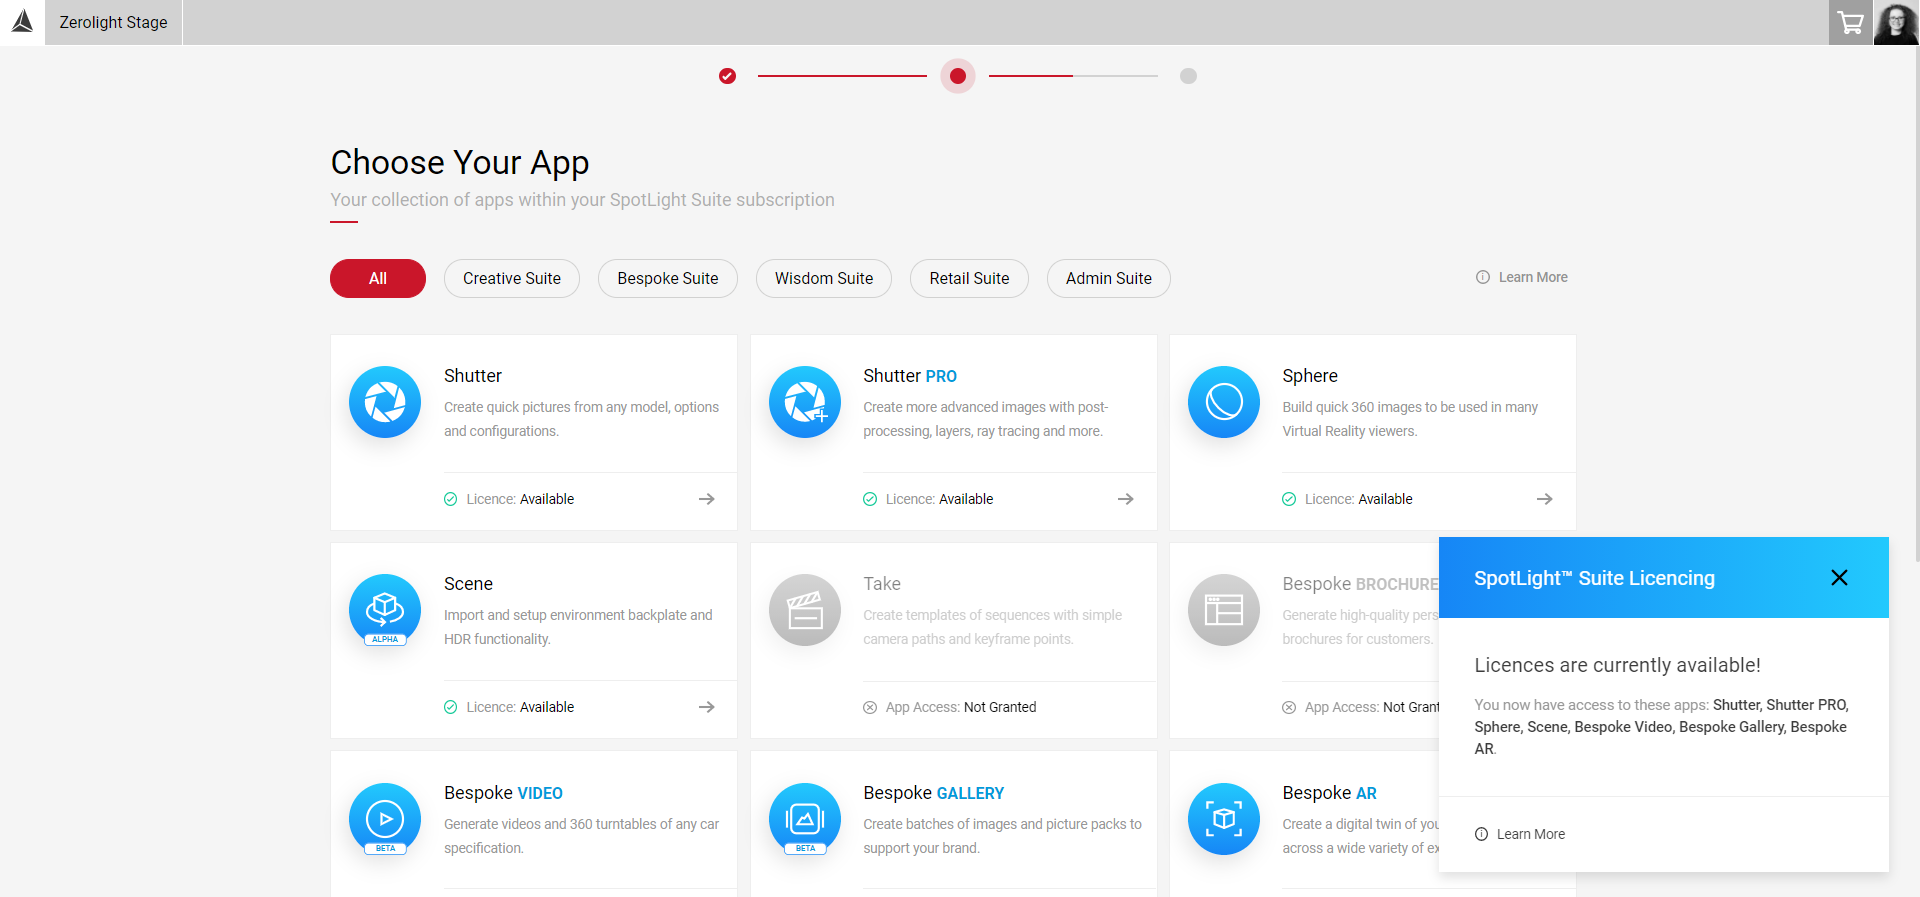Image resolution: width=1920 pixels, height=897 pixels.
Task: Filter by Bespoke Suite
Action: (x=668, y=278)
